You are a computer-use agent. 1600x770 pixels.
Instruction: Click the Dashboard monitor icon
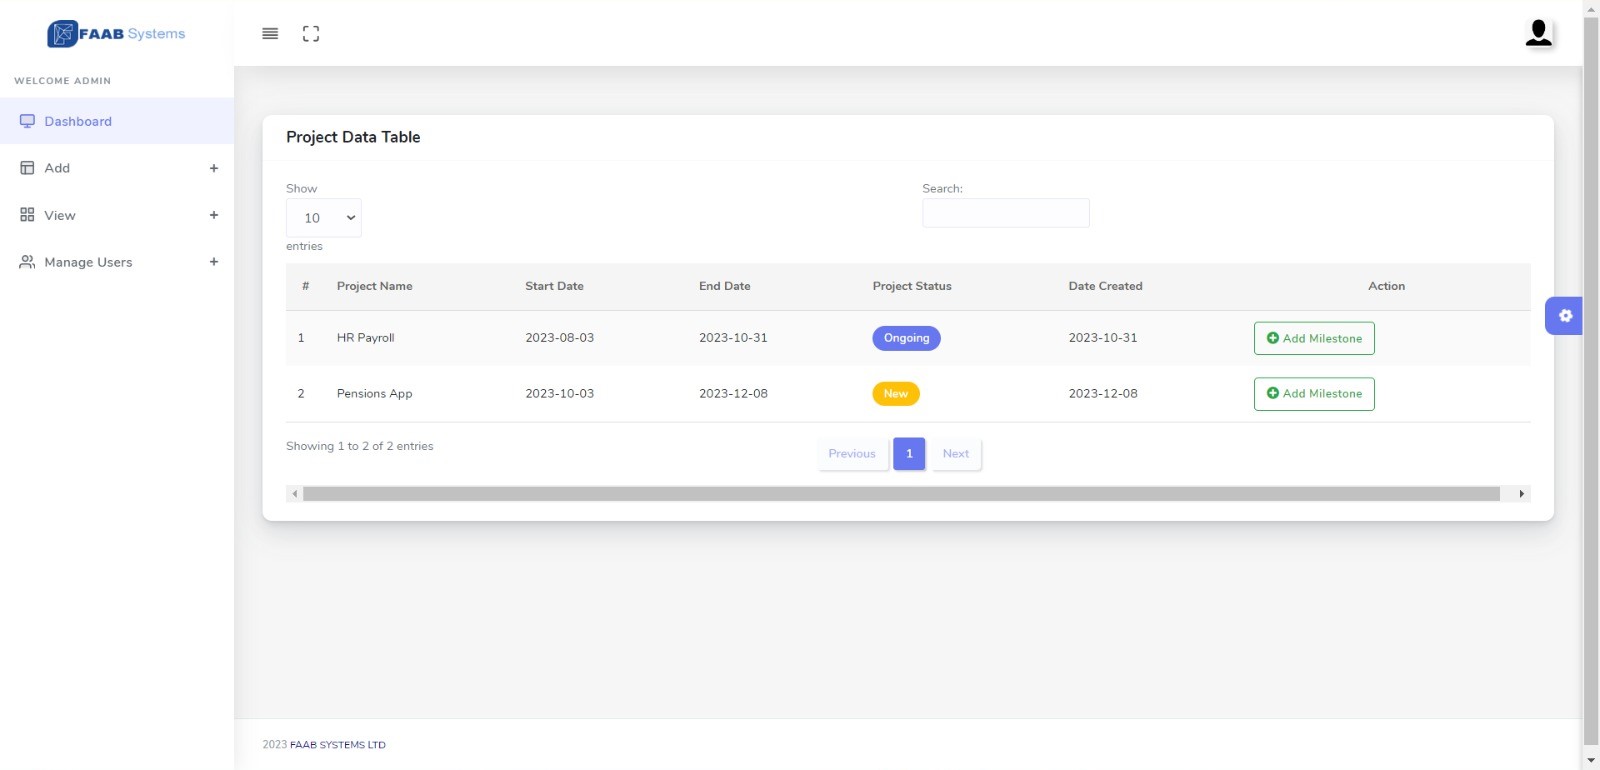pos(27,121)
